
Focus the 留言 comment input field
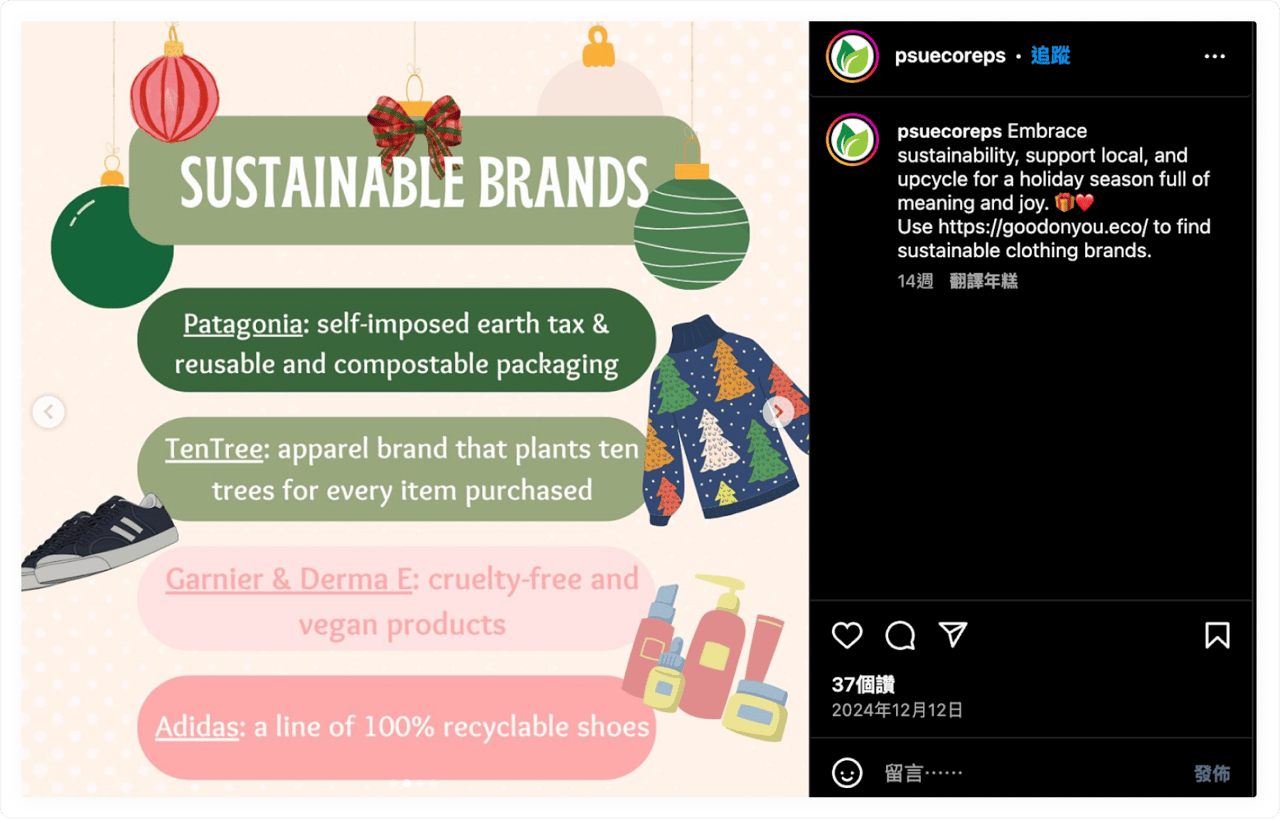click(x=1030, y=773)
